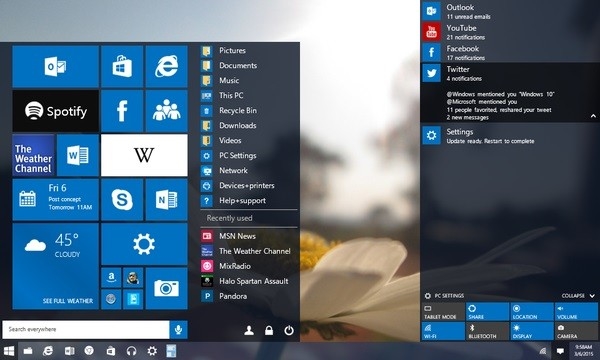
Task: Open action center icon in system tray
Action: [x=560, y=351]
